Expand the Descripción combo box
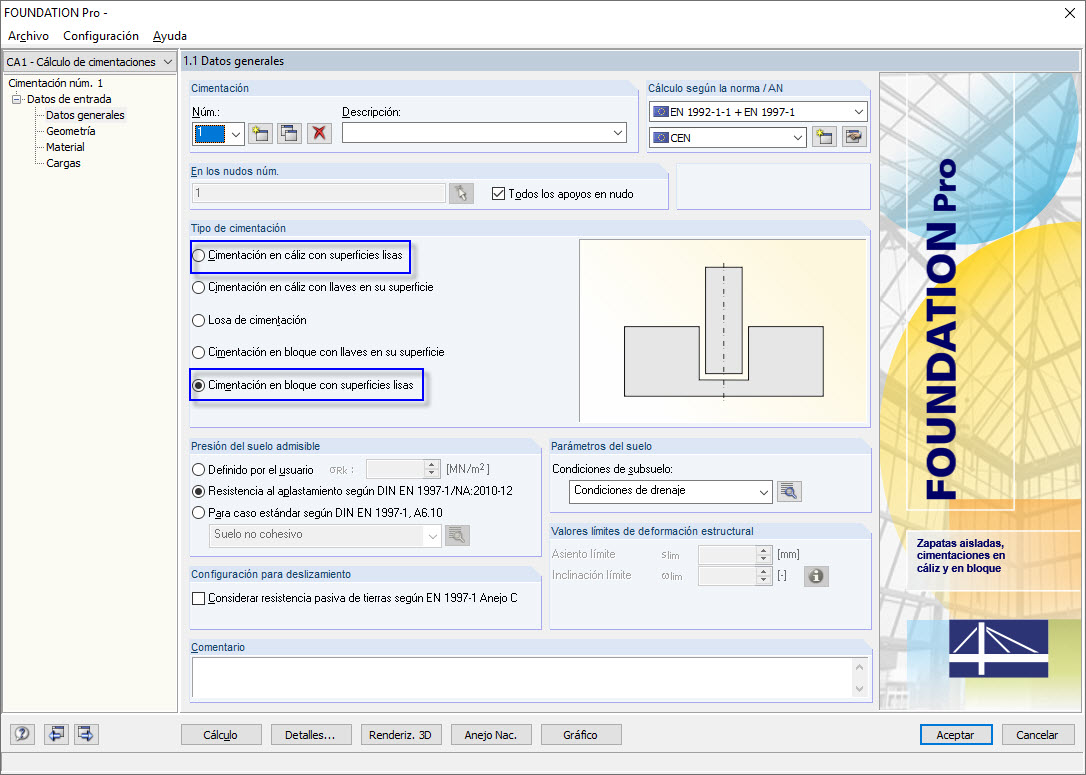The height and width of the screenshot is (775, 1086). [618, 133]
